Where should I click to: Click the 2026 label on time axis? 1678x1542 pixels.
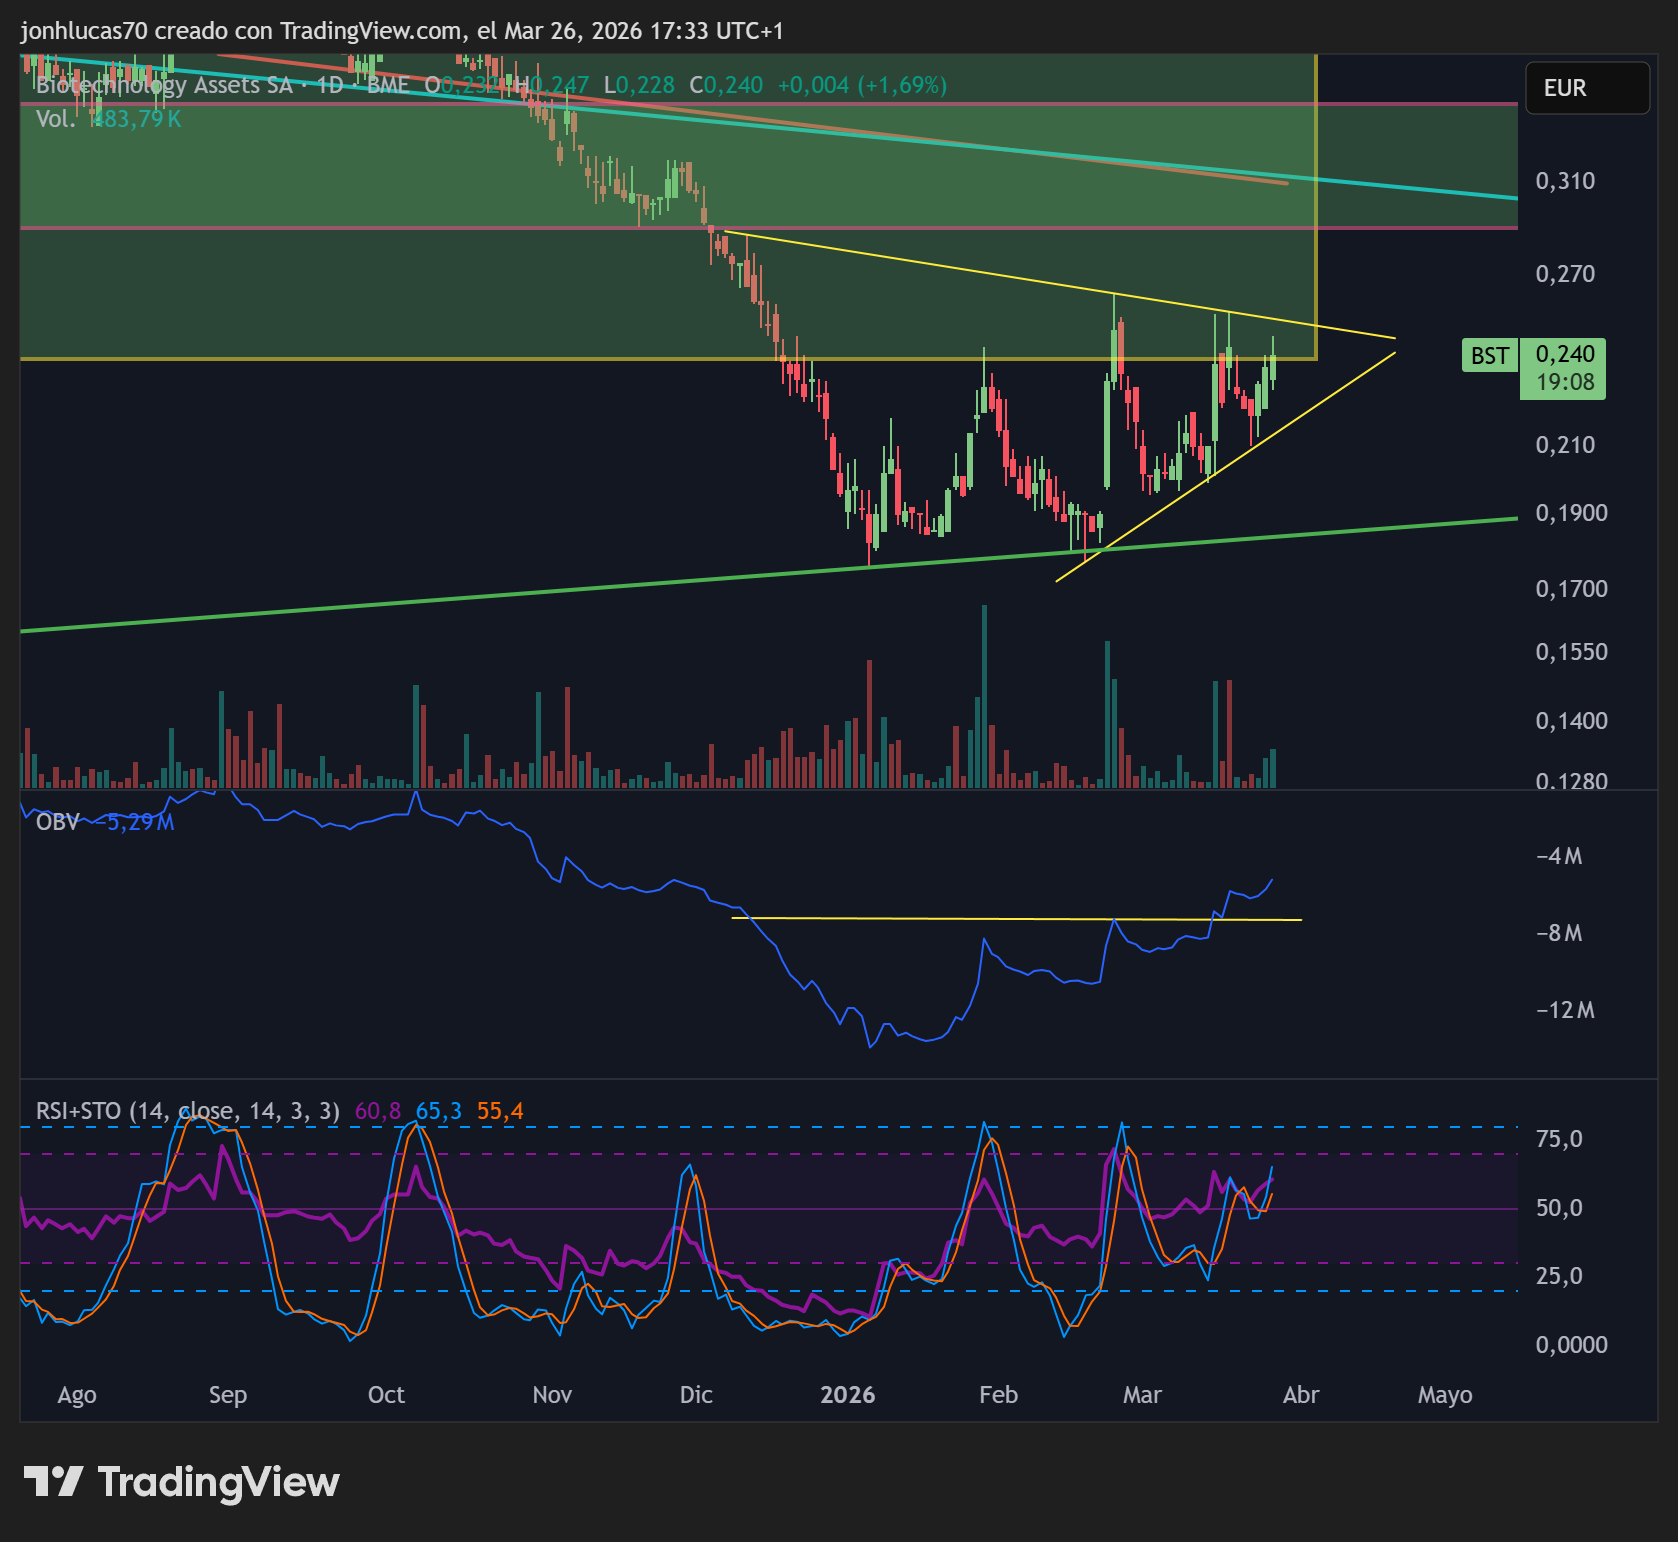(847, 1395)
